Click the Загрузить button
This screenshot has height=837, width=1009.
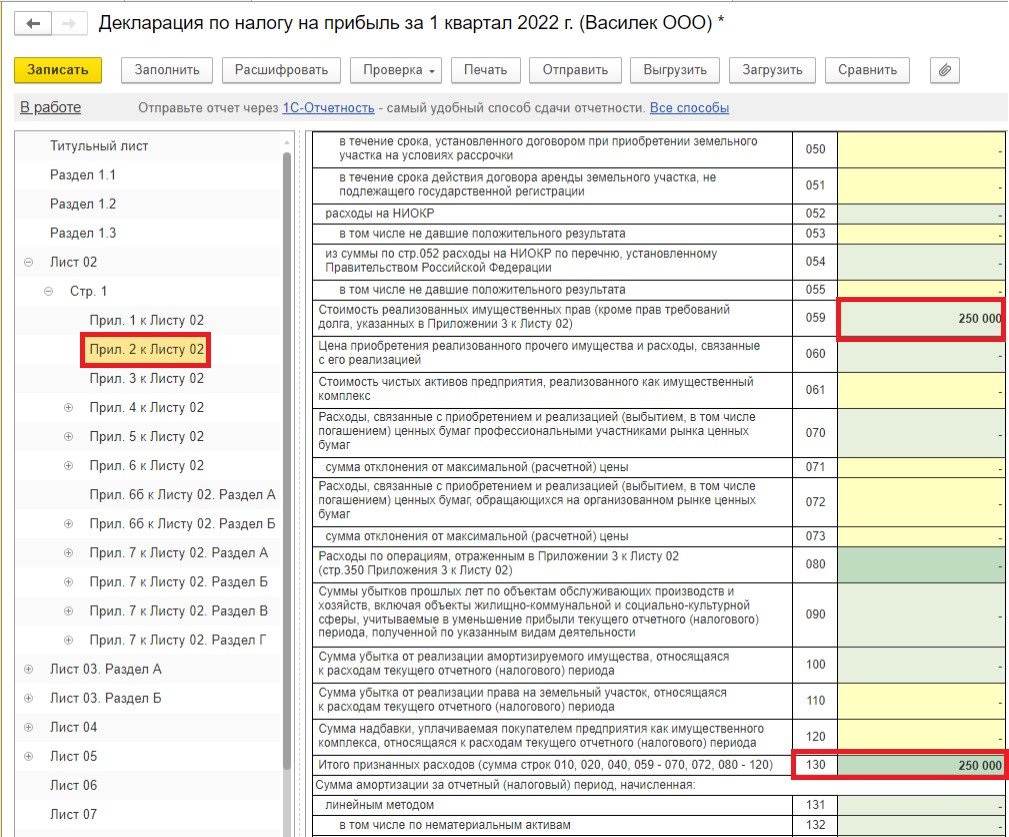[x=772, y=70]
